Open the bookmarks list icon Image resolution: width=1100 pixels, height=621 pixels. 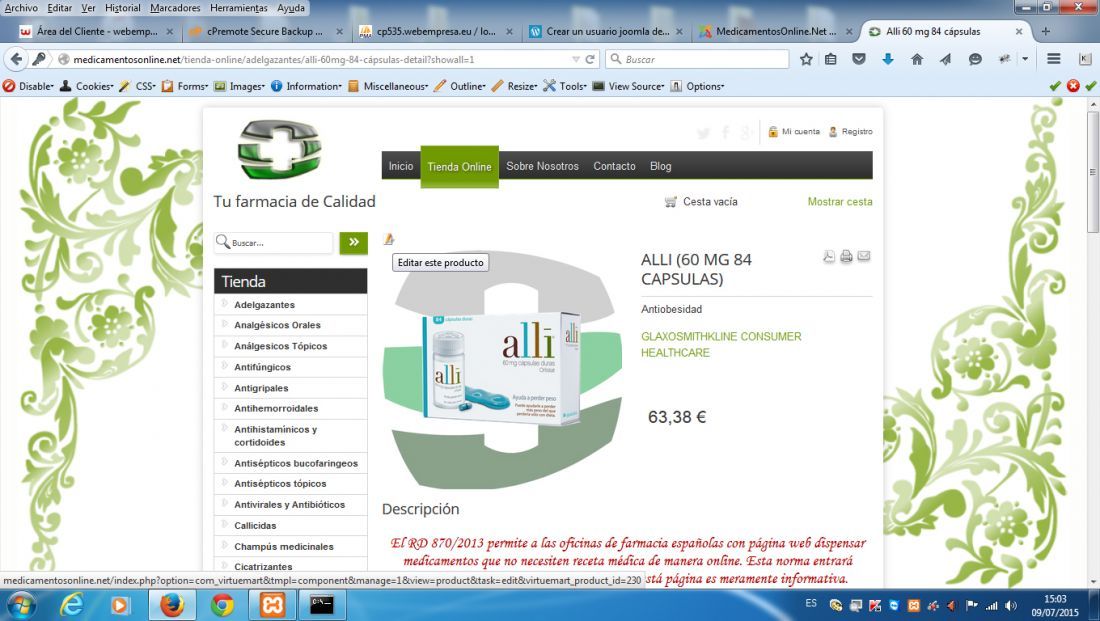tap(831, 60)
